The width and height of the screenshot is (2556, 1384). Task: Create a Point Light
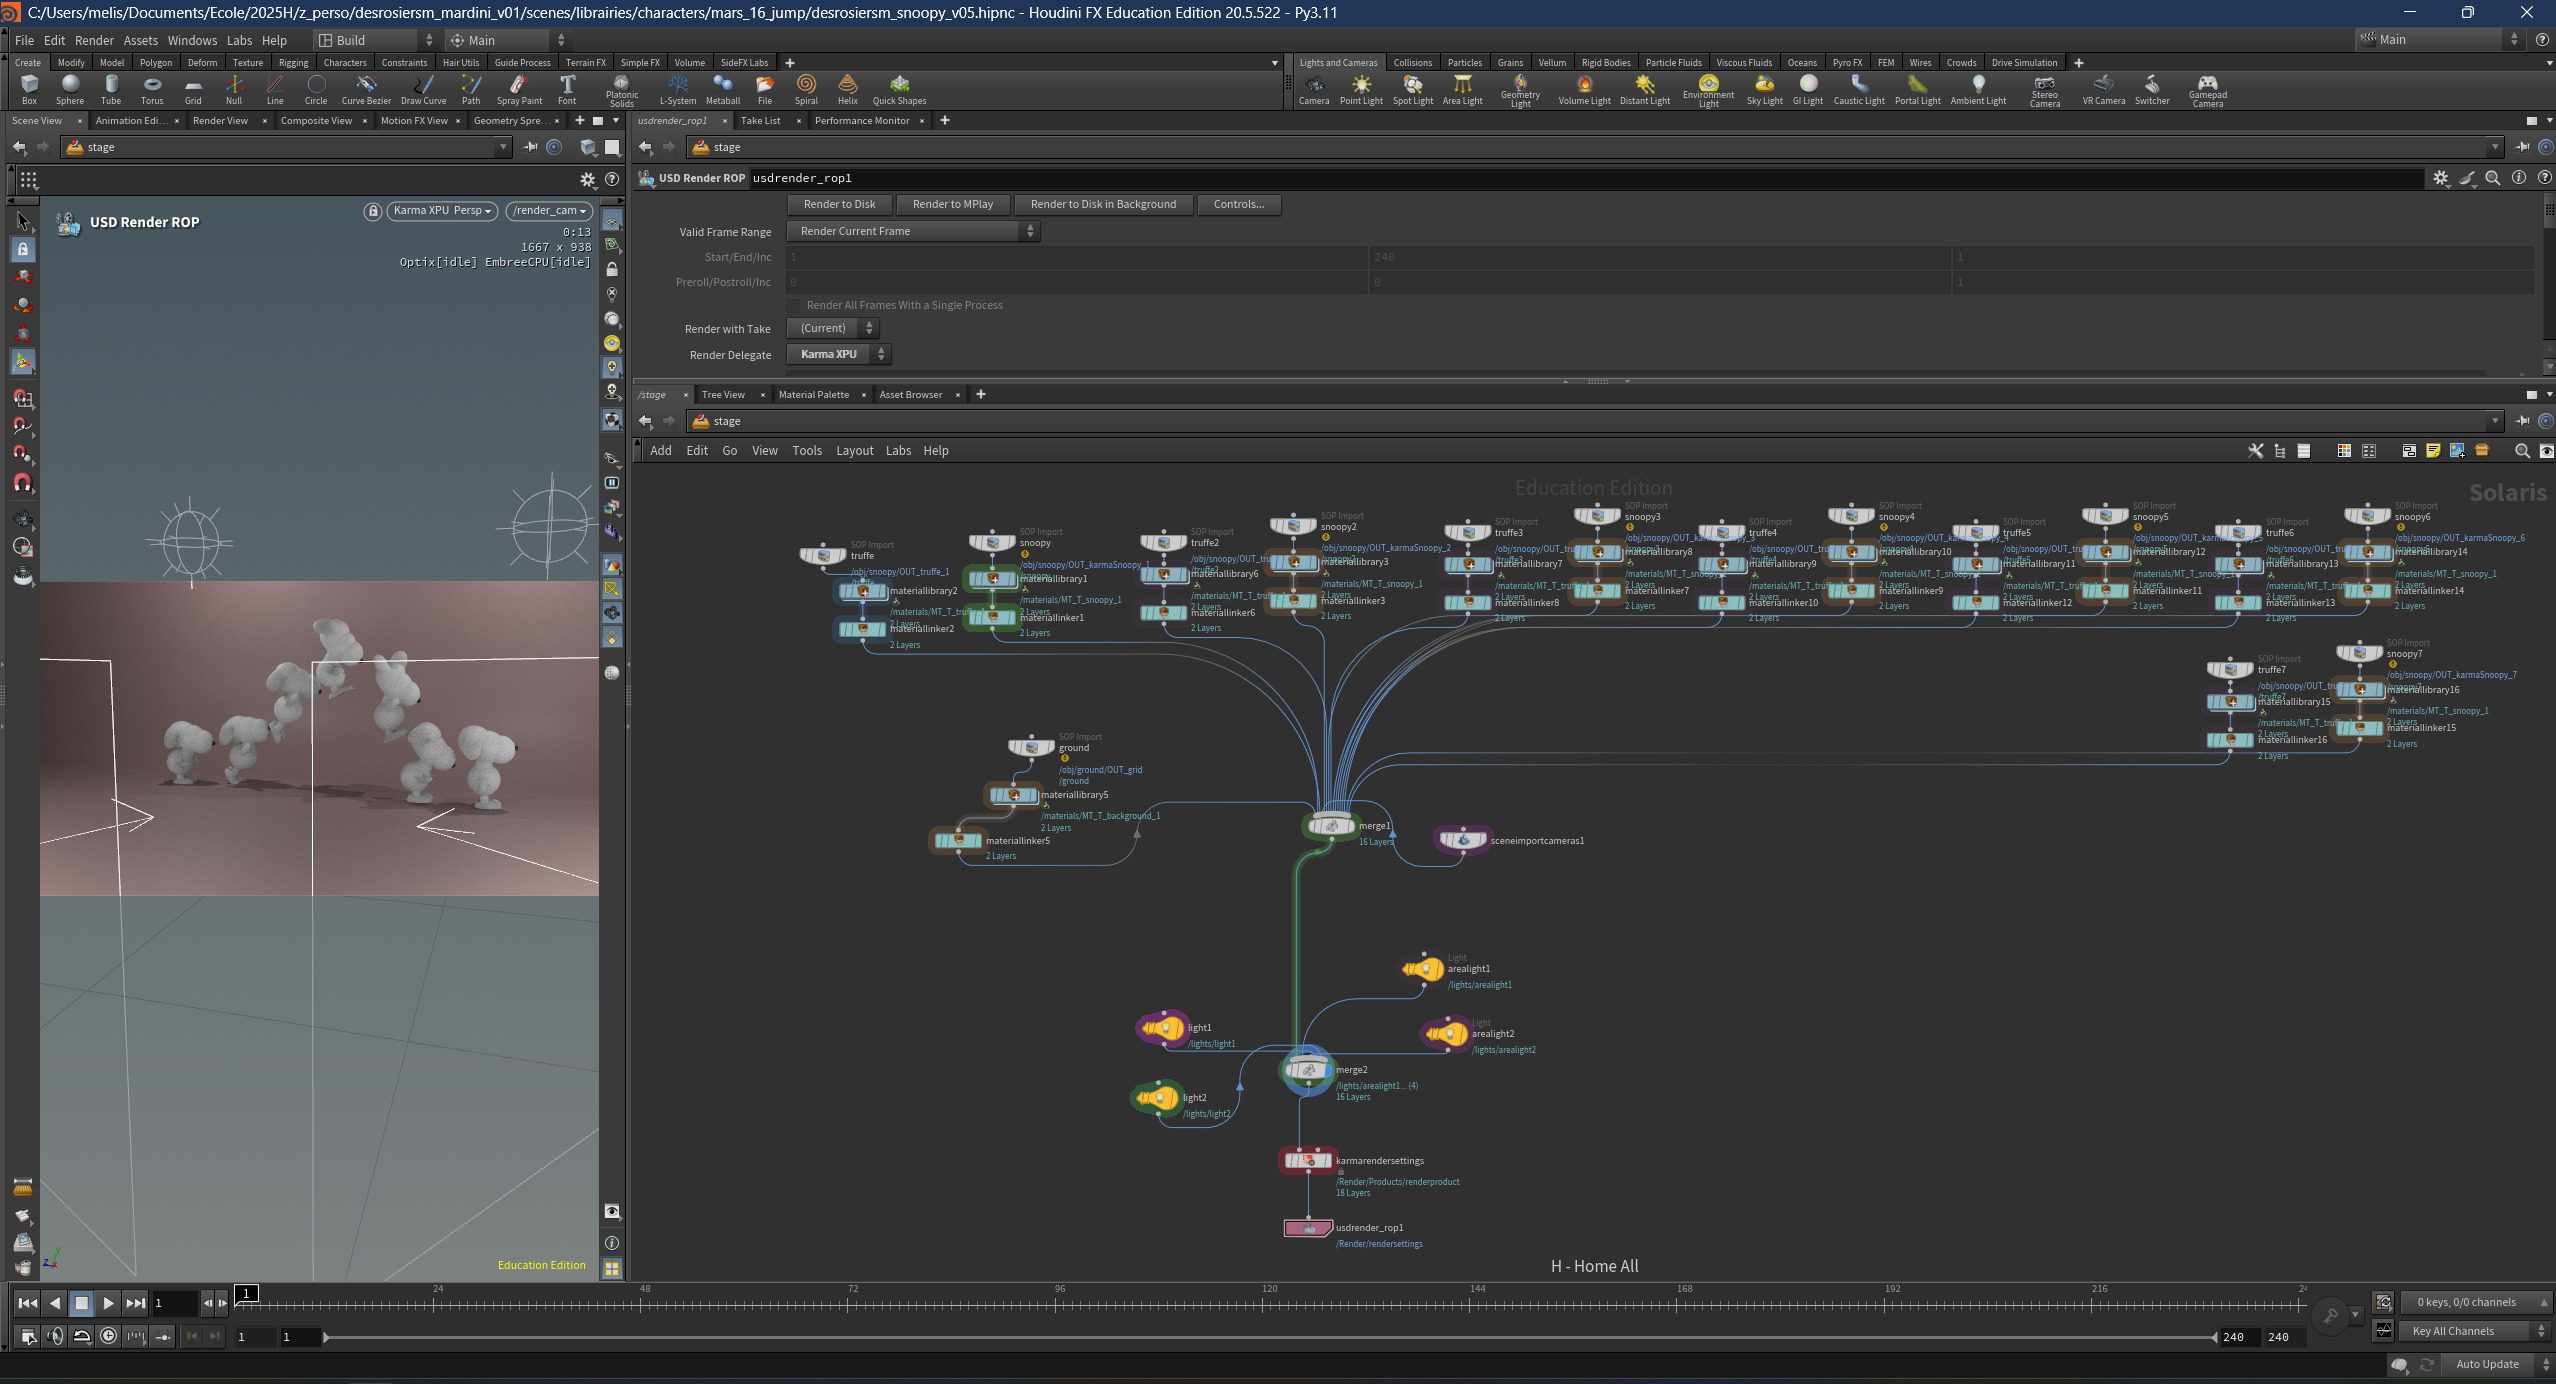1361,89
